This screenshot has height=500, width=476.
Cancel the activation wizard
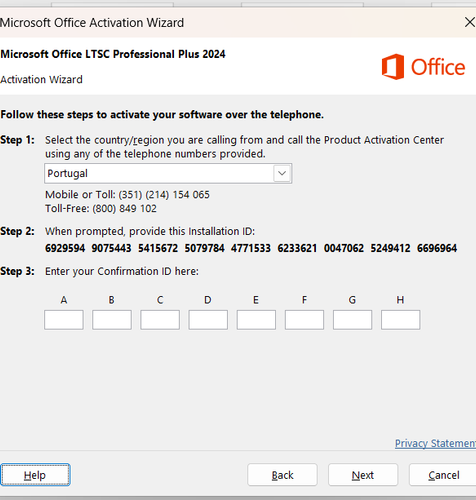[443, 475]
